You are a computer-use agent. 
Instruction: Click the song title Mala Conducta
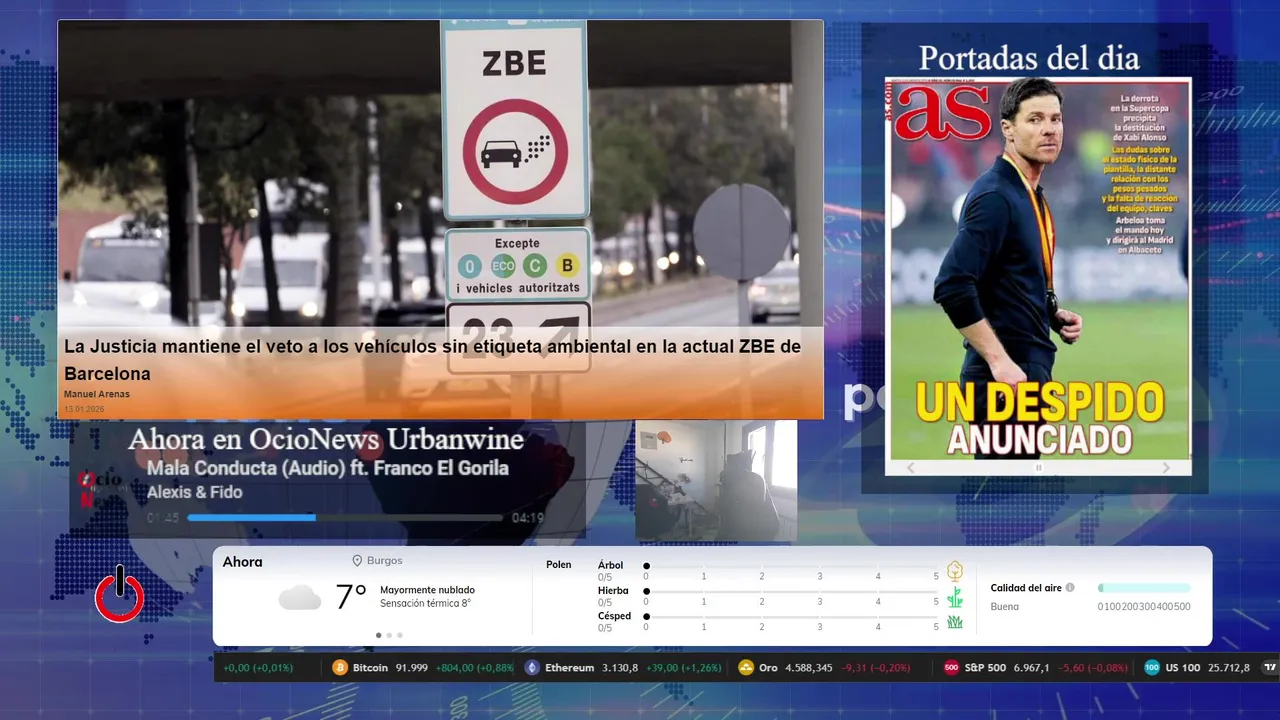point(328,468)
